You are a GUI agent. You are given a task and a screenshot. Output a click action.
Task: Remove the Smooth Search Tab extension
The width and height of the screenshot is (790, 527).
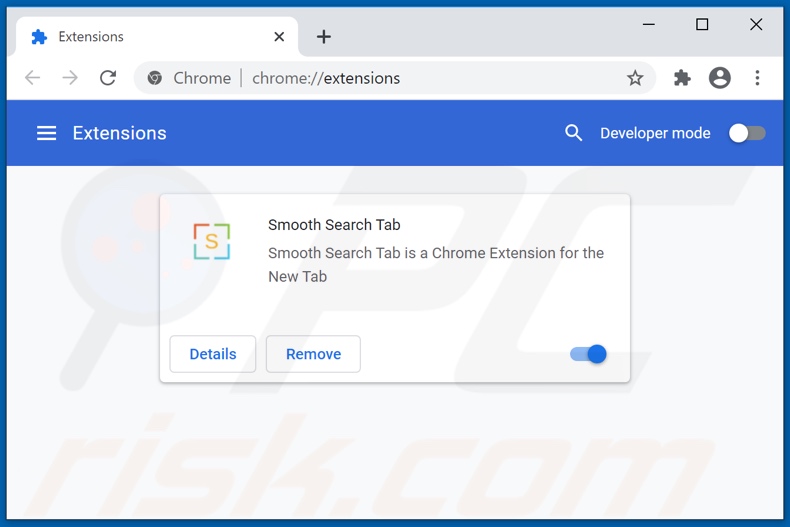pyautogui.click(x=313, y=354)
